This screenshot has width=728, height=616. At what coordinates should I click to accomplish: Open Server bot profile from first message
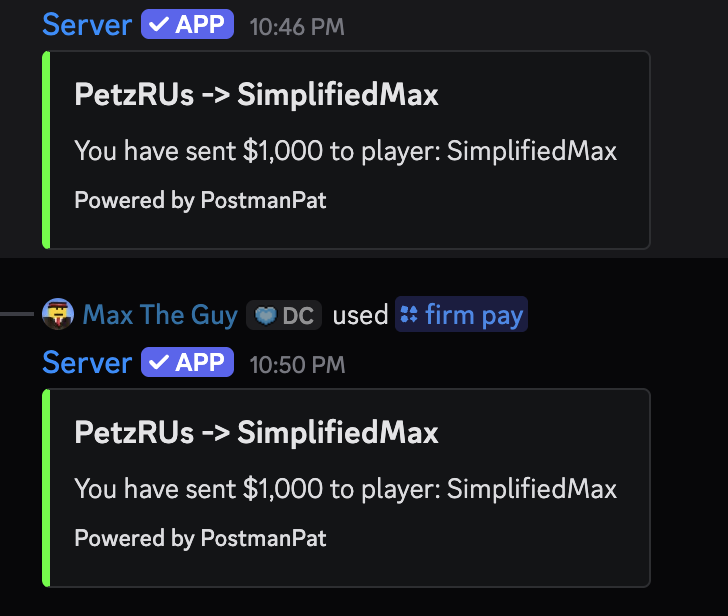(87, 25)
